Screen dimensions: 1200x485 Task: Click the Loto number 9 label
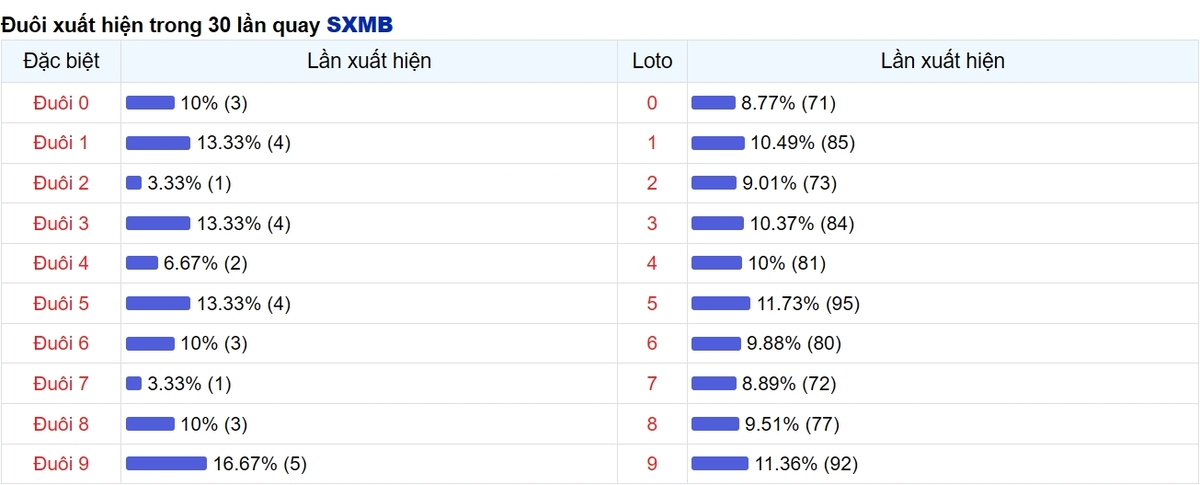[653, 464]
